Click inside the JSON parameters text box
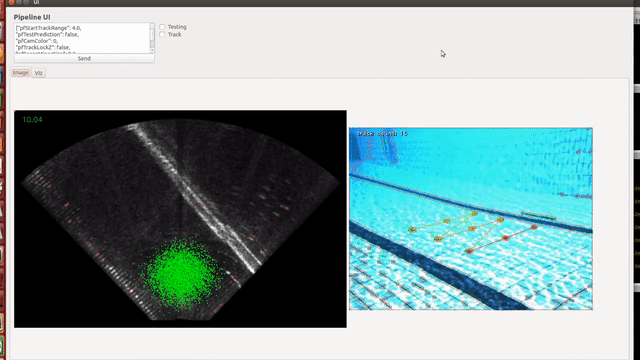The image size is (640, 360). click(x=82, y=38)
